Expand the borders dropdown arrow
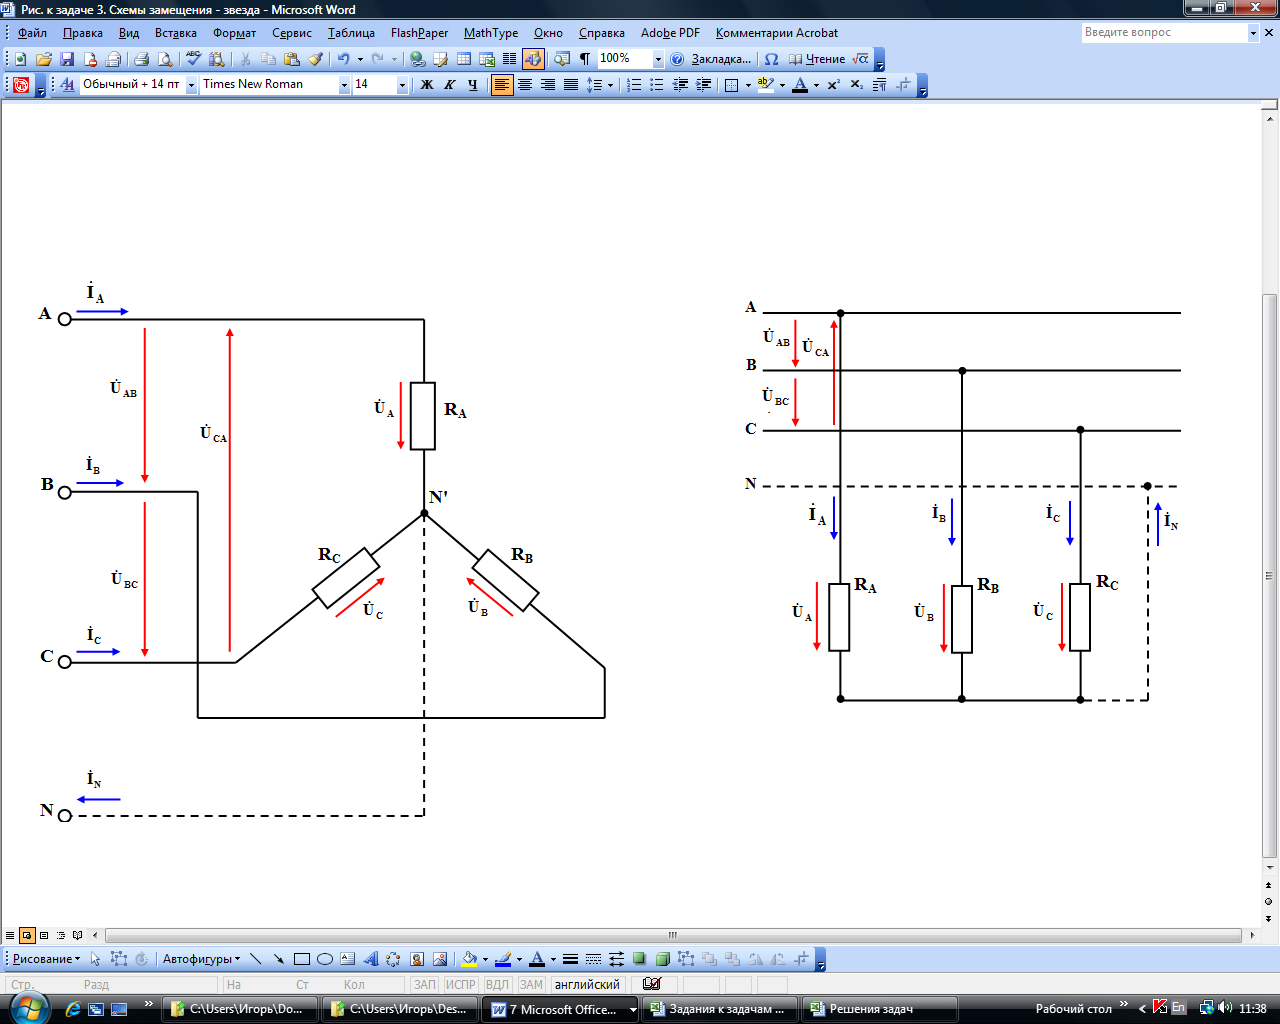Image resolution: width=1280 pixels, height=1024 pixels. point(748,85)
